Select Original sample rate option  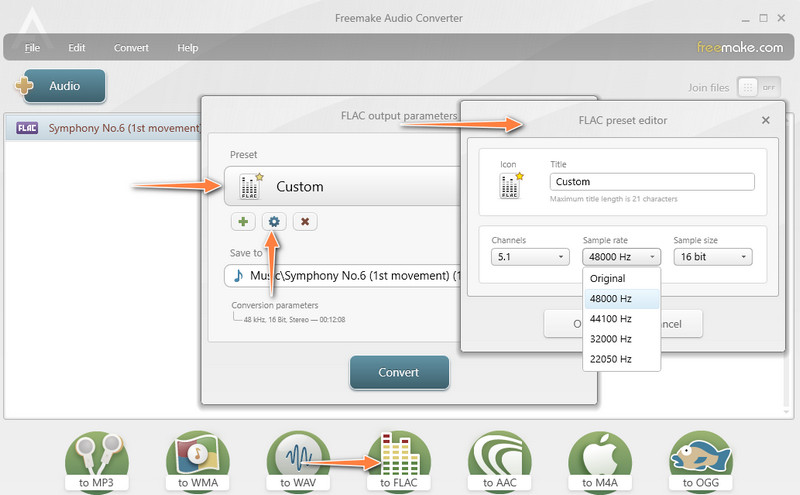(621, 279)
